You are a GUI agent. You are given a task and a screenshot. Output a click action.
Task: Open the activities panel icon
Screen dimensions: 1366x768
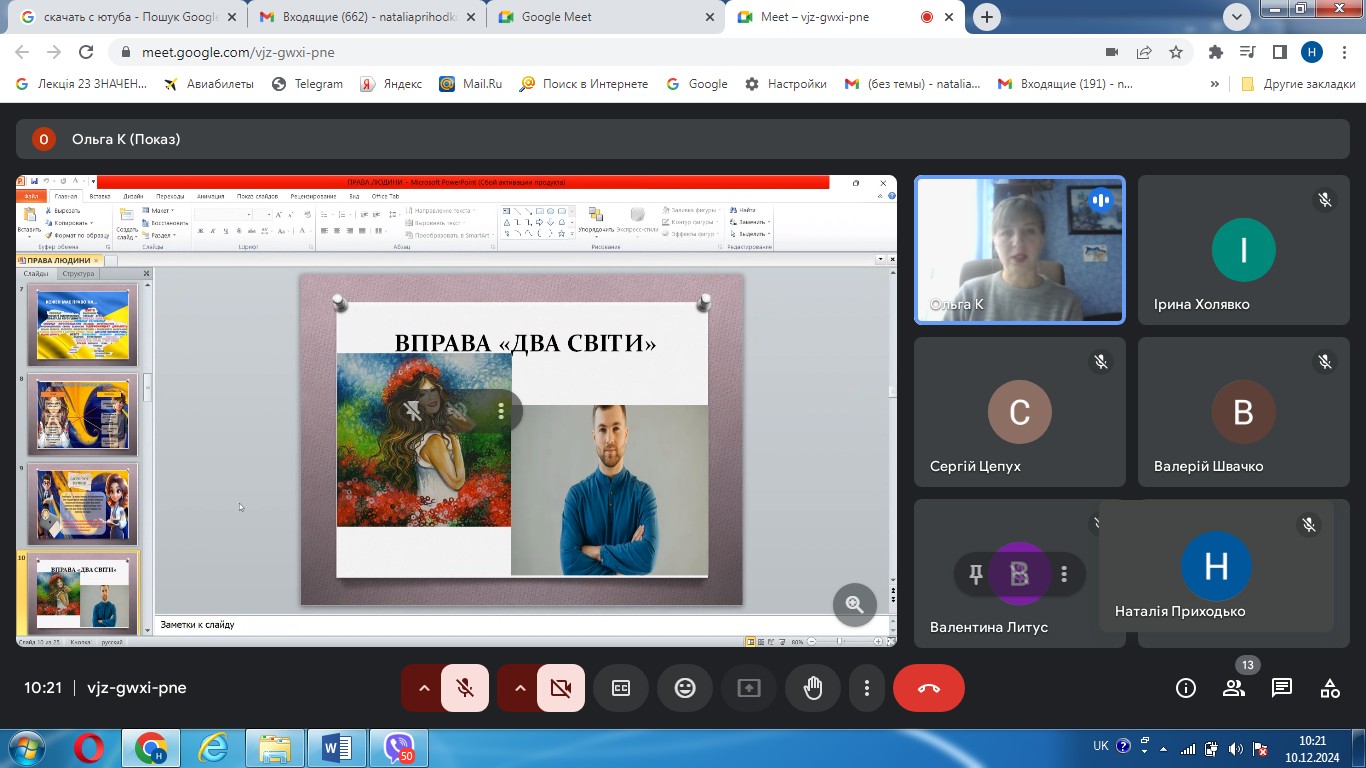click(1329, 688)
